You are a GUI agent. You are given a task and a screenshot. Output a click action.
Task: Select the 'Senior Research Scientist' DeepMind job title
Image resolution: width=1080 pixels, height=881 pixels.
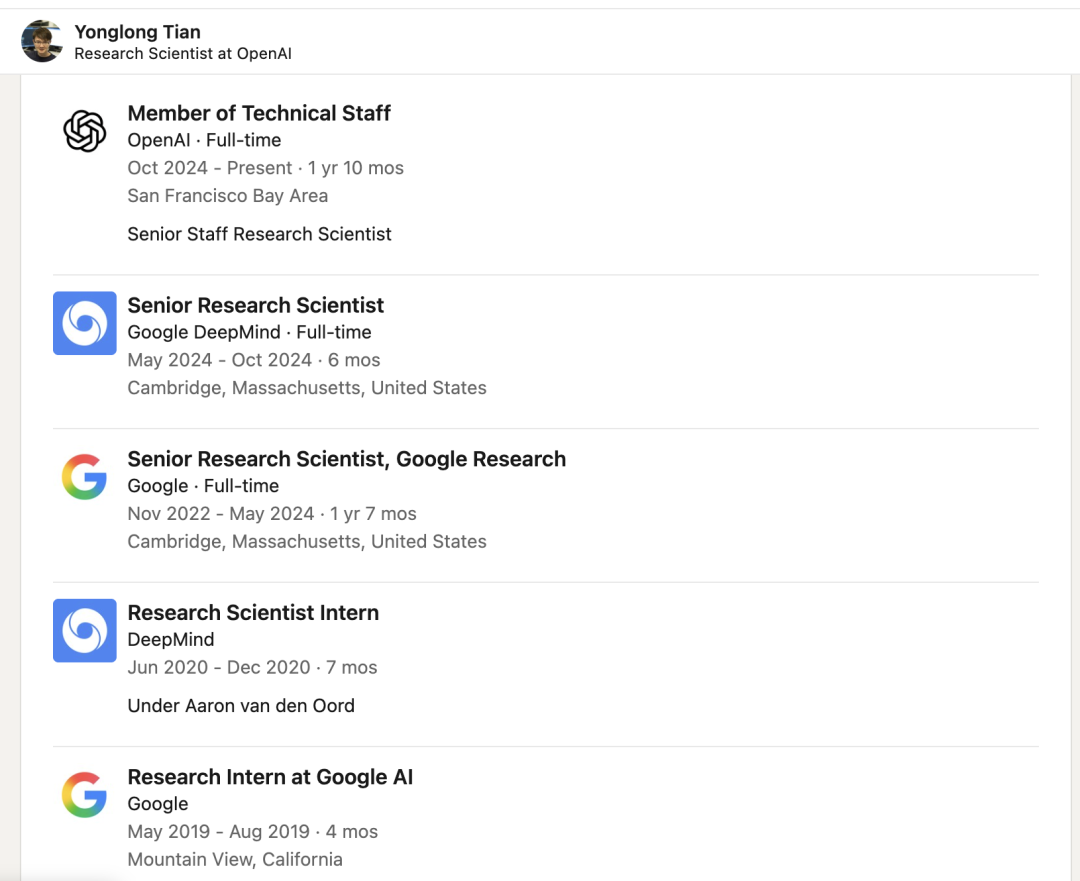(x=256, y=305)
